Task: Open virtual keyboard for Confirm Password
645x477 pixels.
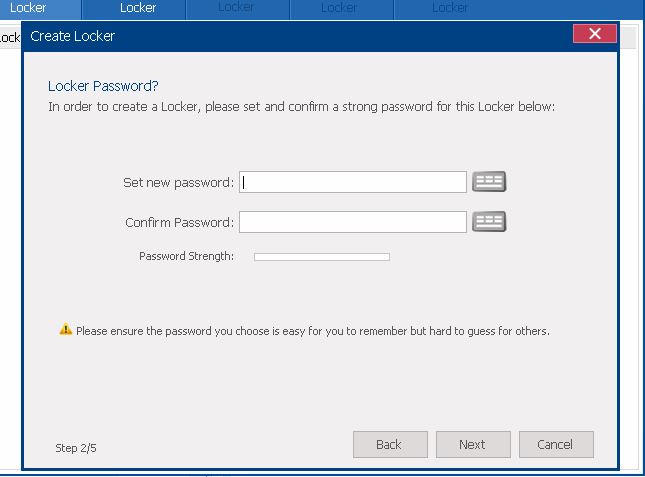Action: click(489, 222)
